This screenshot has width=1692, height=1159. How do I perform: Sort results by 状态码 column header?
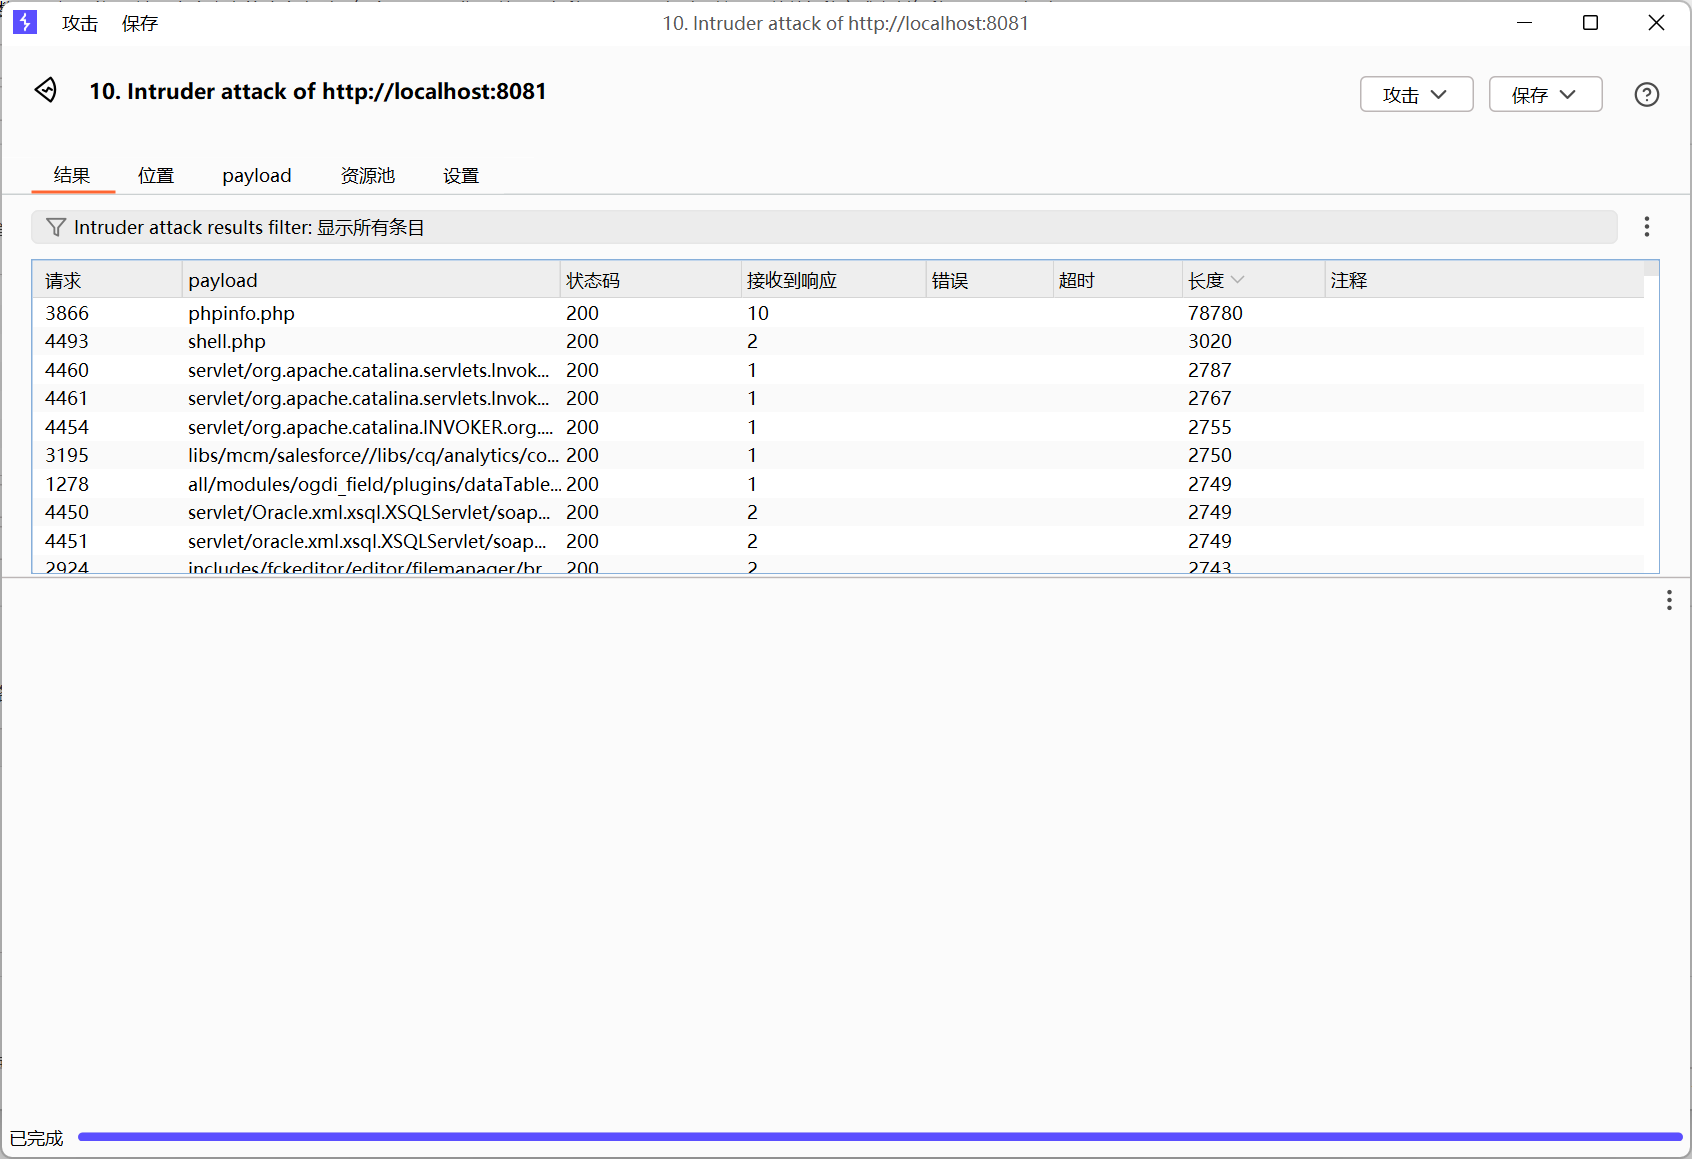pyautogui.click(x=593, y=281)
